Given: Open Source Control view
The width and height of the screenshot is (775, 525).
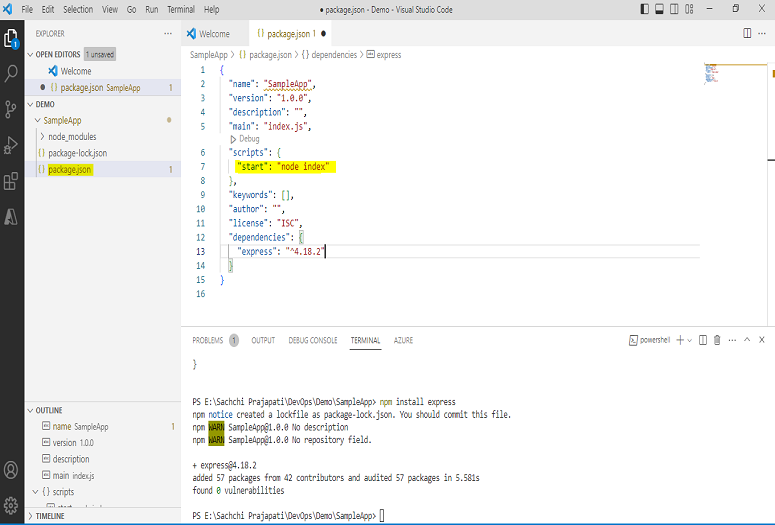Looking at the screenshot, I should pyautogui.click(x=11, y=109).
